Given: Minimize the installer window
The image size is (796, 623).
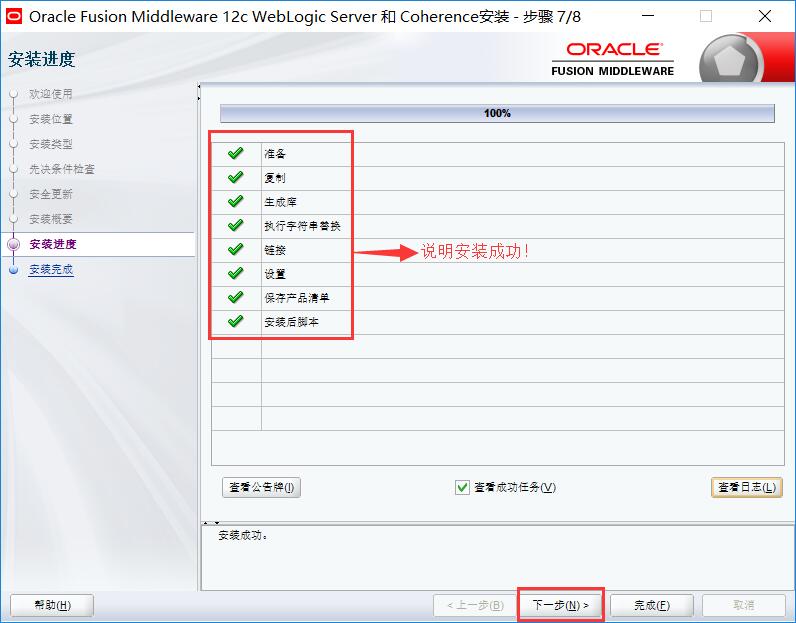Looking at the screenshot, I should [x=648, y=16].
